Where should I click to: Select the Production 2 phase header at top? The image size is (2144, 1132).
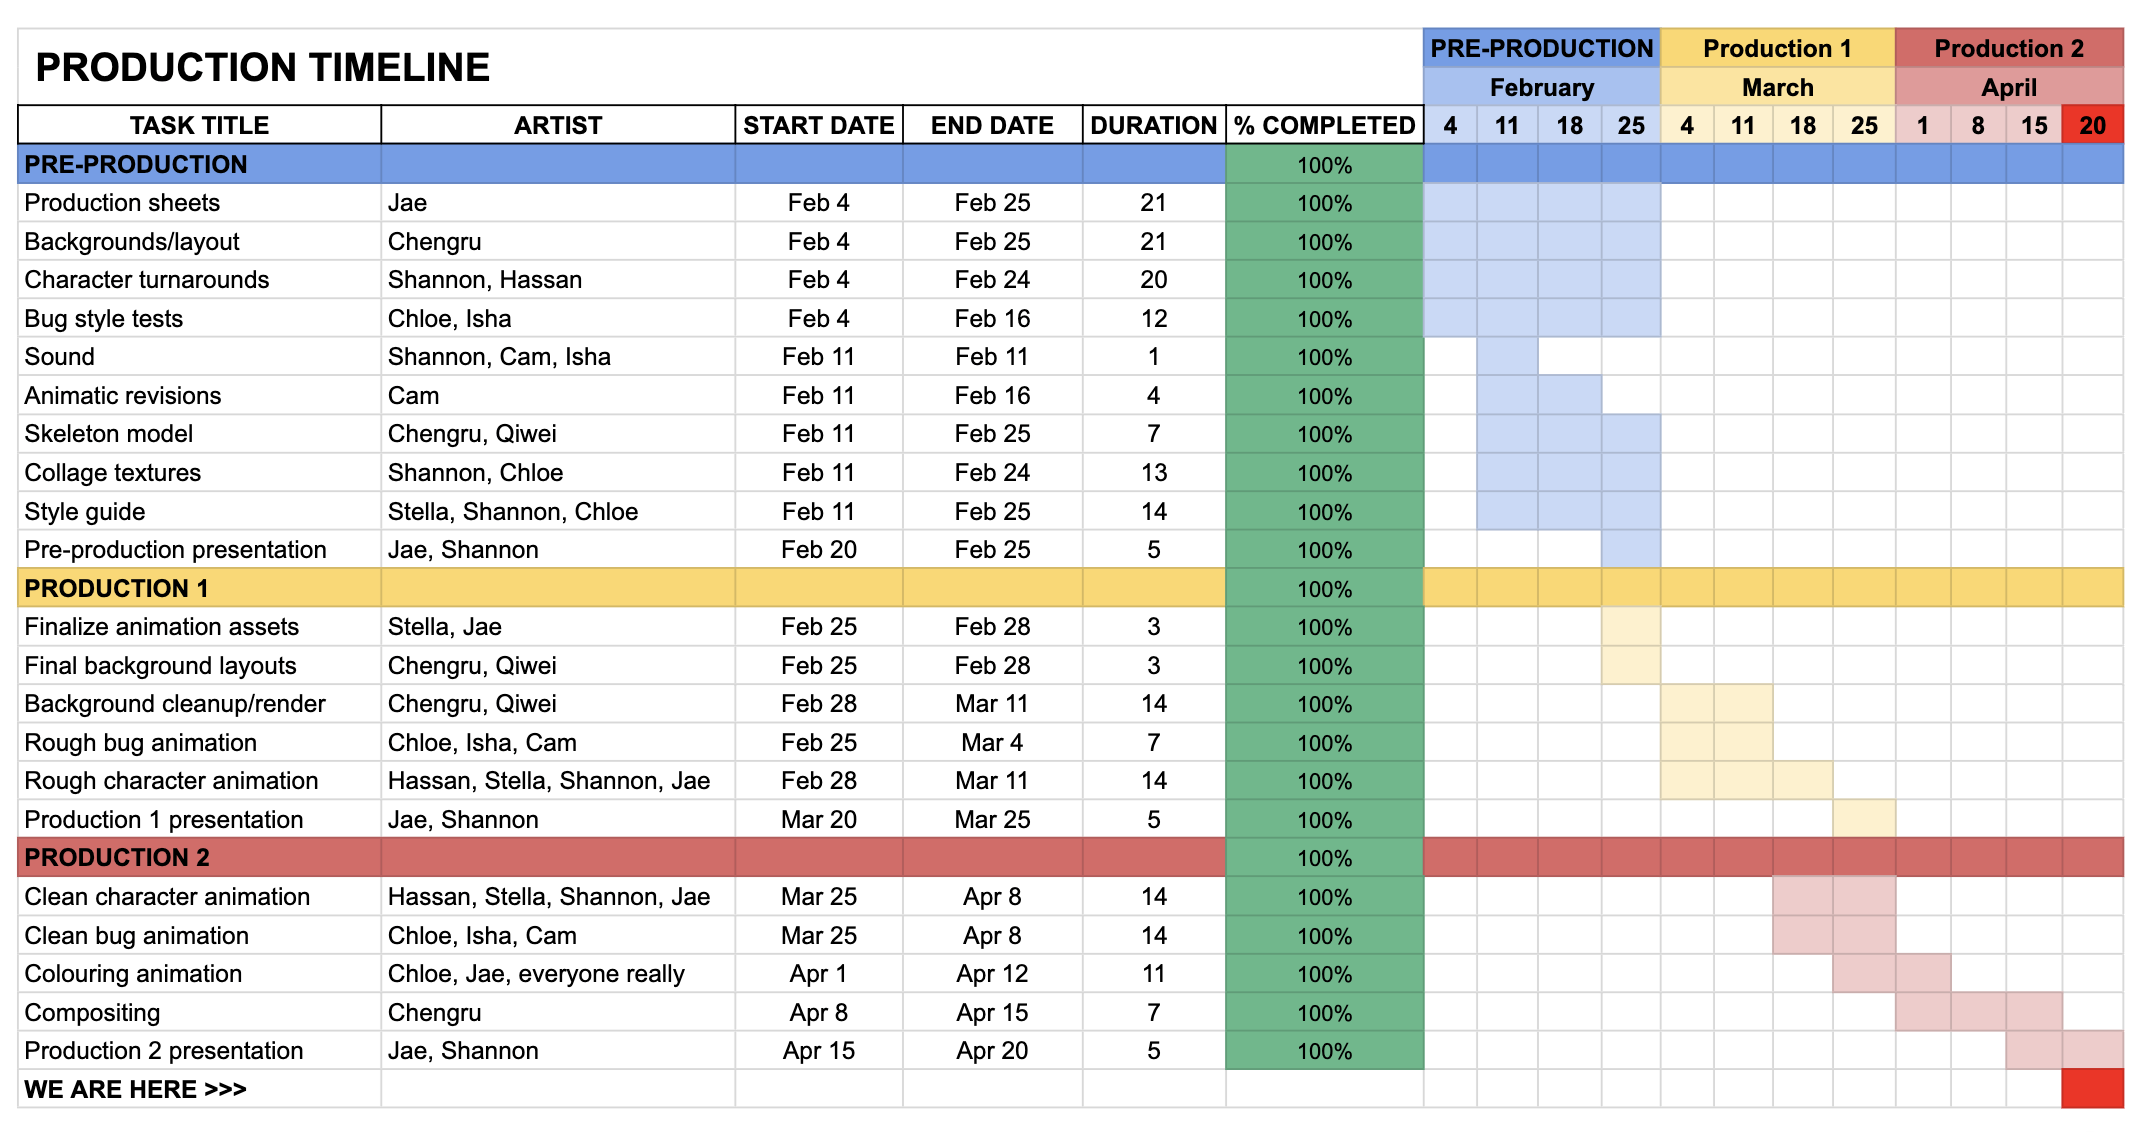pyautogui.click(x=2009, y=48)
